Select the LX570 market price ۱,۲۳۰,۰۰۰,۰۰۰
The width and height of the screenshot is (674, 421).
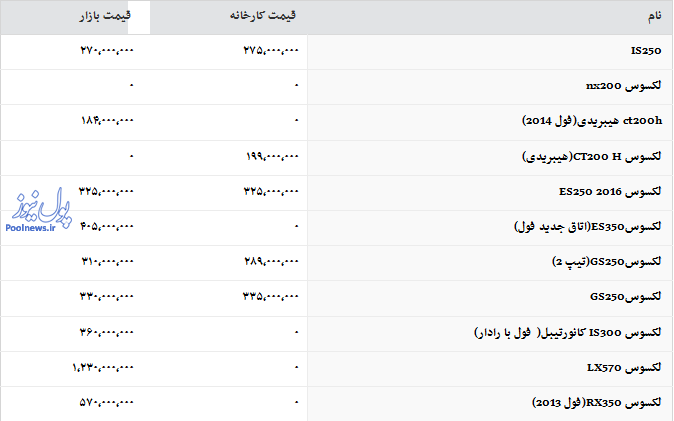click(x=103, y=368)
